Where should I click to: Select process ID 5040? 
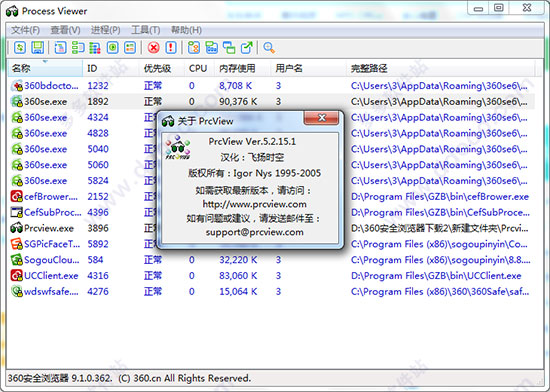click(98, 149)
